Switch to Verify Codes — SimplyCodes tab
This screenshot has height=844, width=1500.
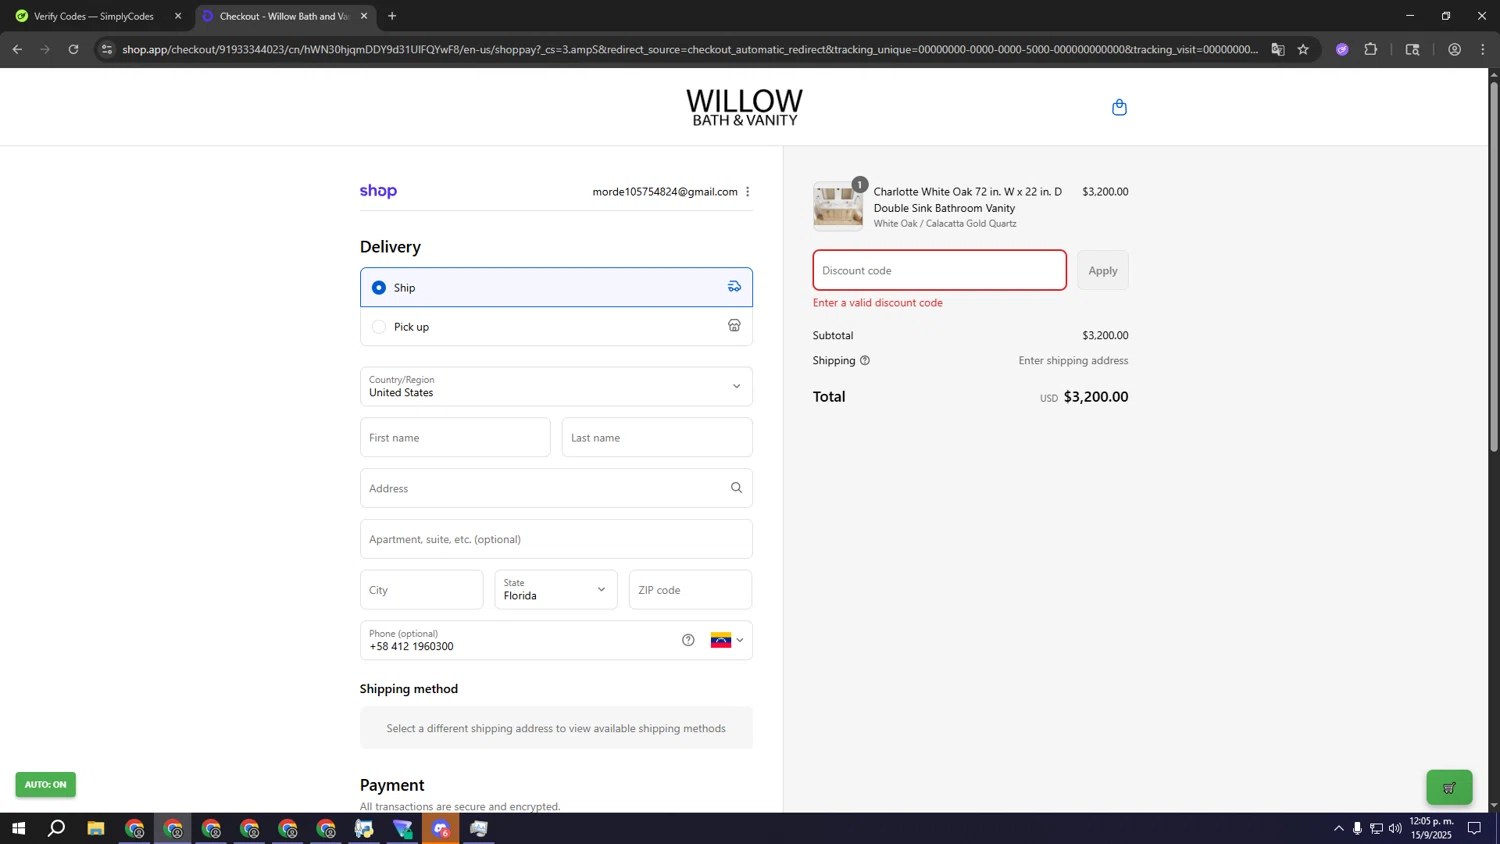[x=94, y=16]
